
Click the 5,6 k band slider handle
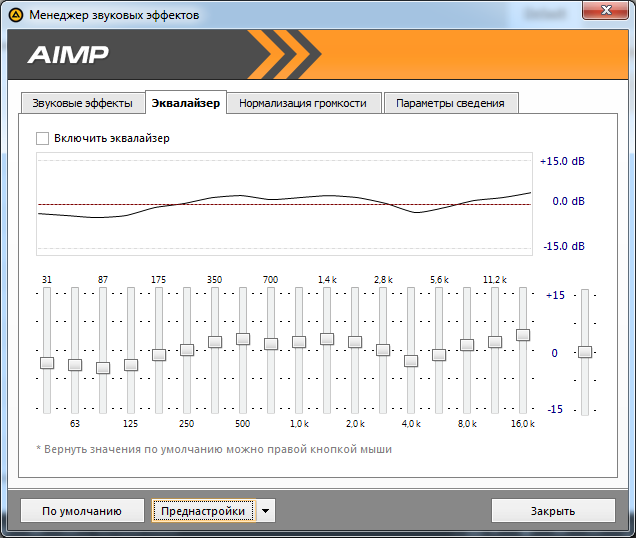pos(439,355)
